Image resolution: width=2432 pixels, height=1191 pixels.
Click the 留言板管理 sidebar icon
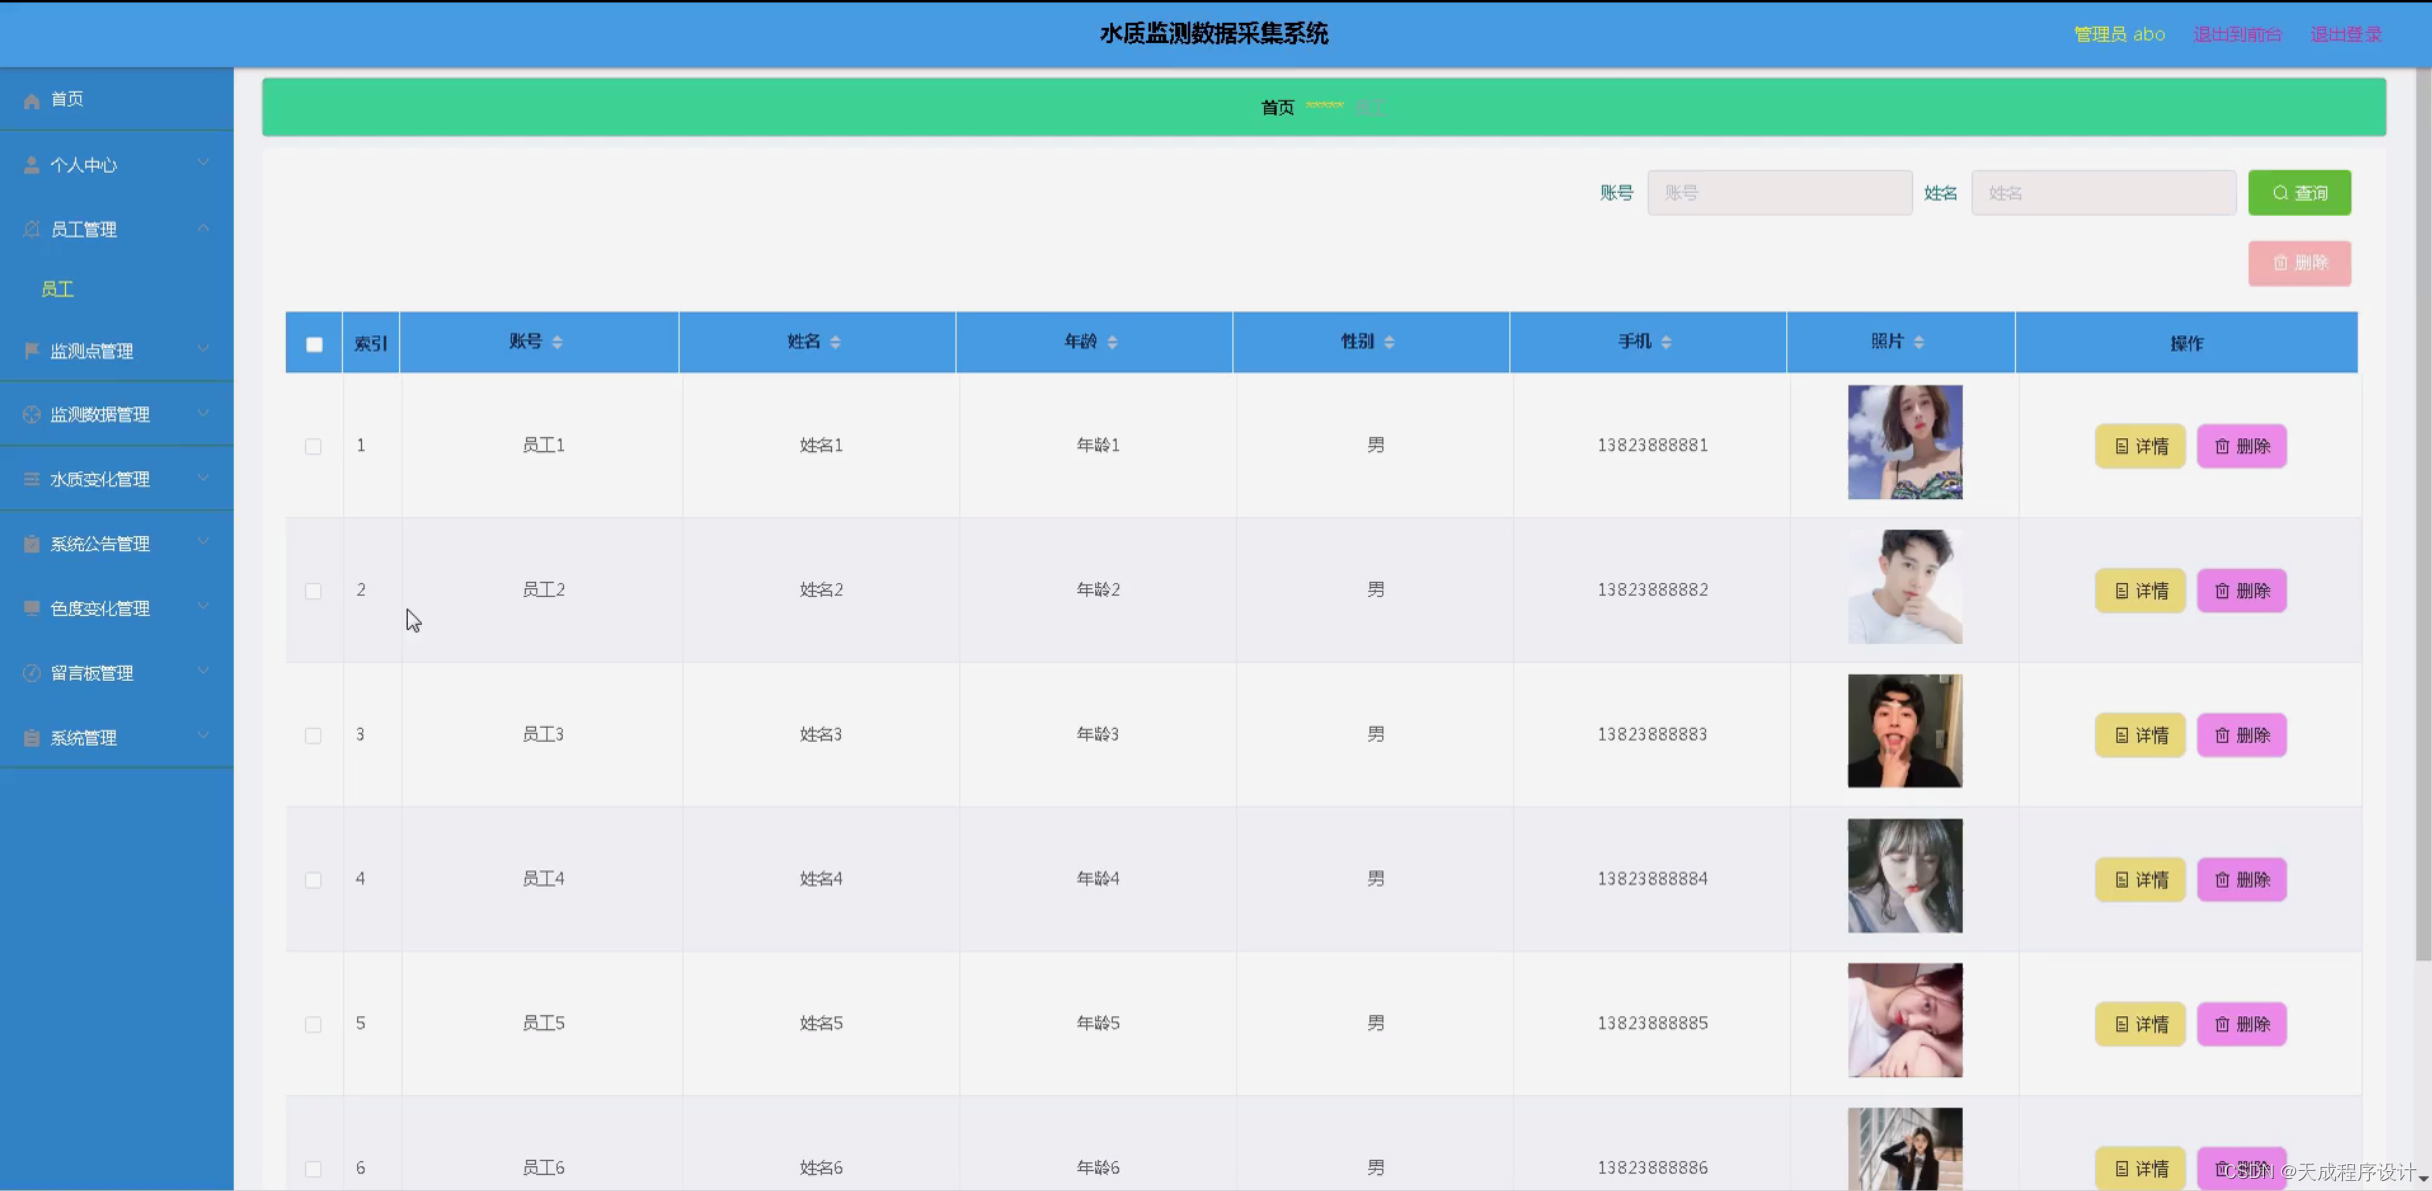point(32,673)
